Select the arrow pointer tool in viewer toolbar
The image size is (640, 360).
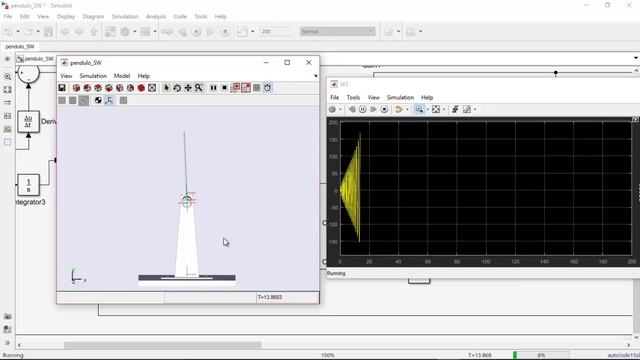point(166,88)
